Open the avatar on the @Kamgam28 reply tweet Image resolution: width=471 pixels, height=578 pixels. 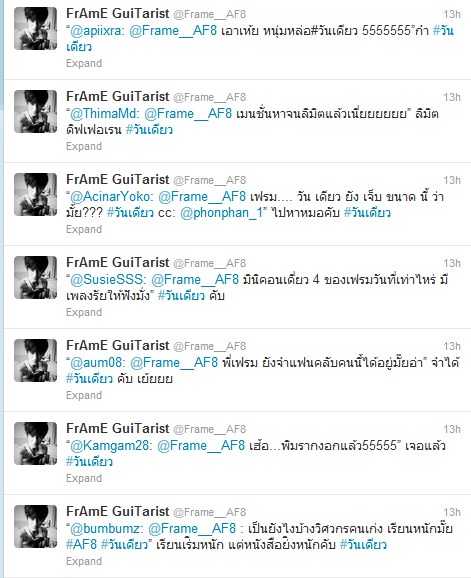(x=35, y=443)
